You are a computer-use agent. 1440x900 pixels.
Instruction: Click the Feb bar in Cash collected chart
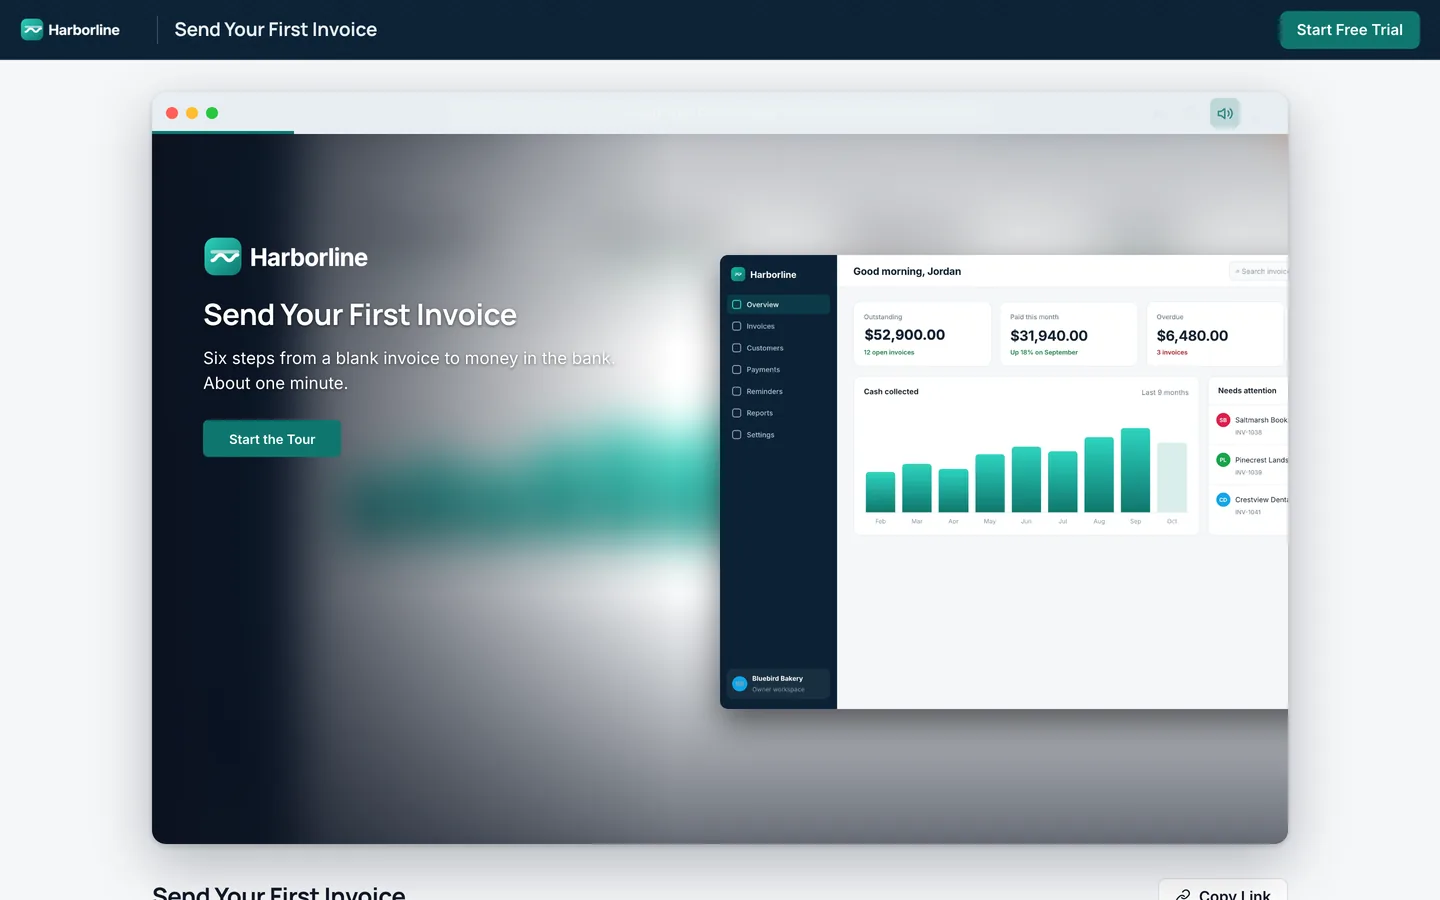click(880, 492)
